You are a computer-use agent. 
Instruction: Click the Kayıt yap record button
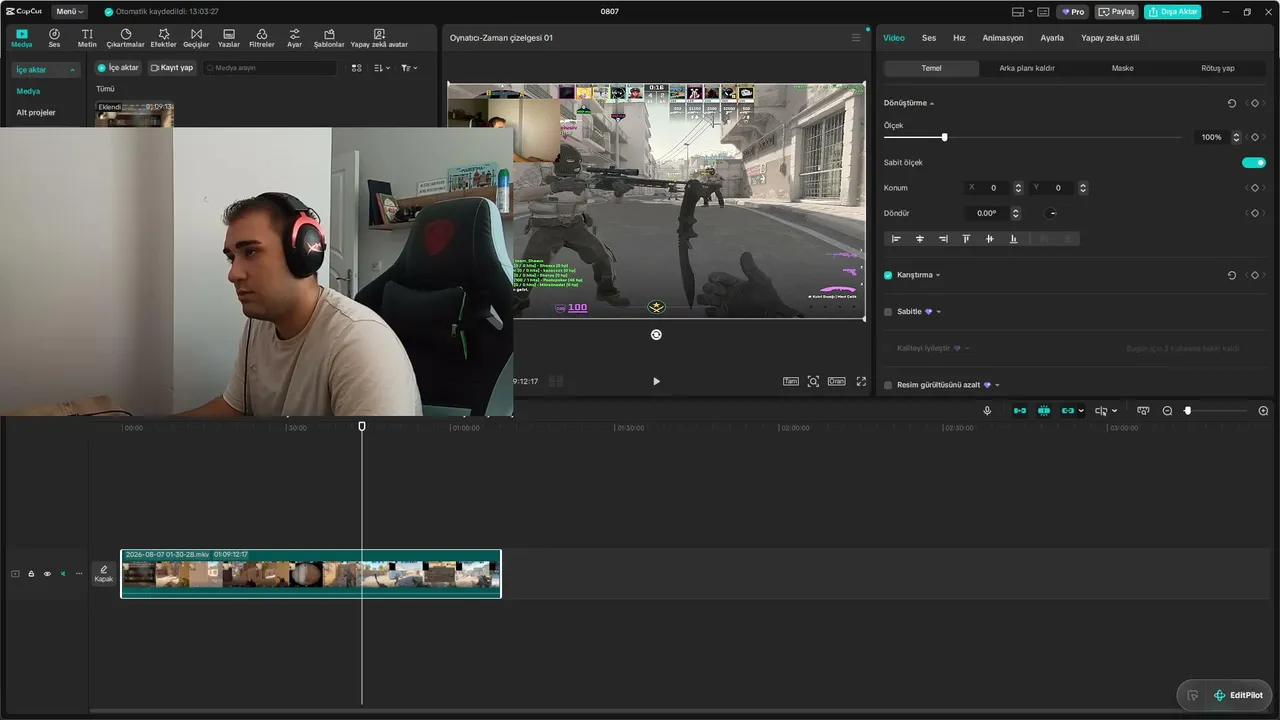coord(172,68)
